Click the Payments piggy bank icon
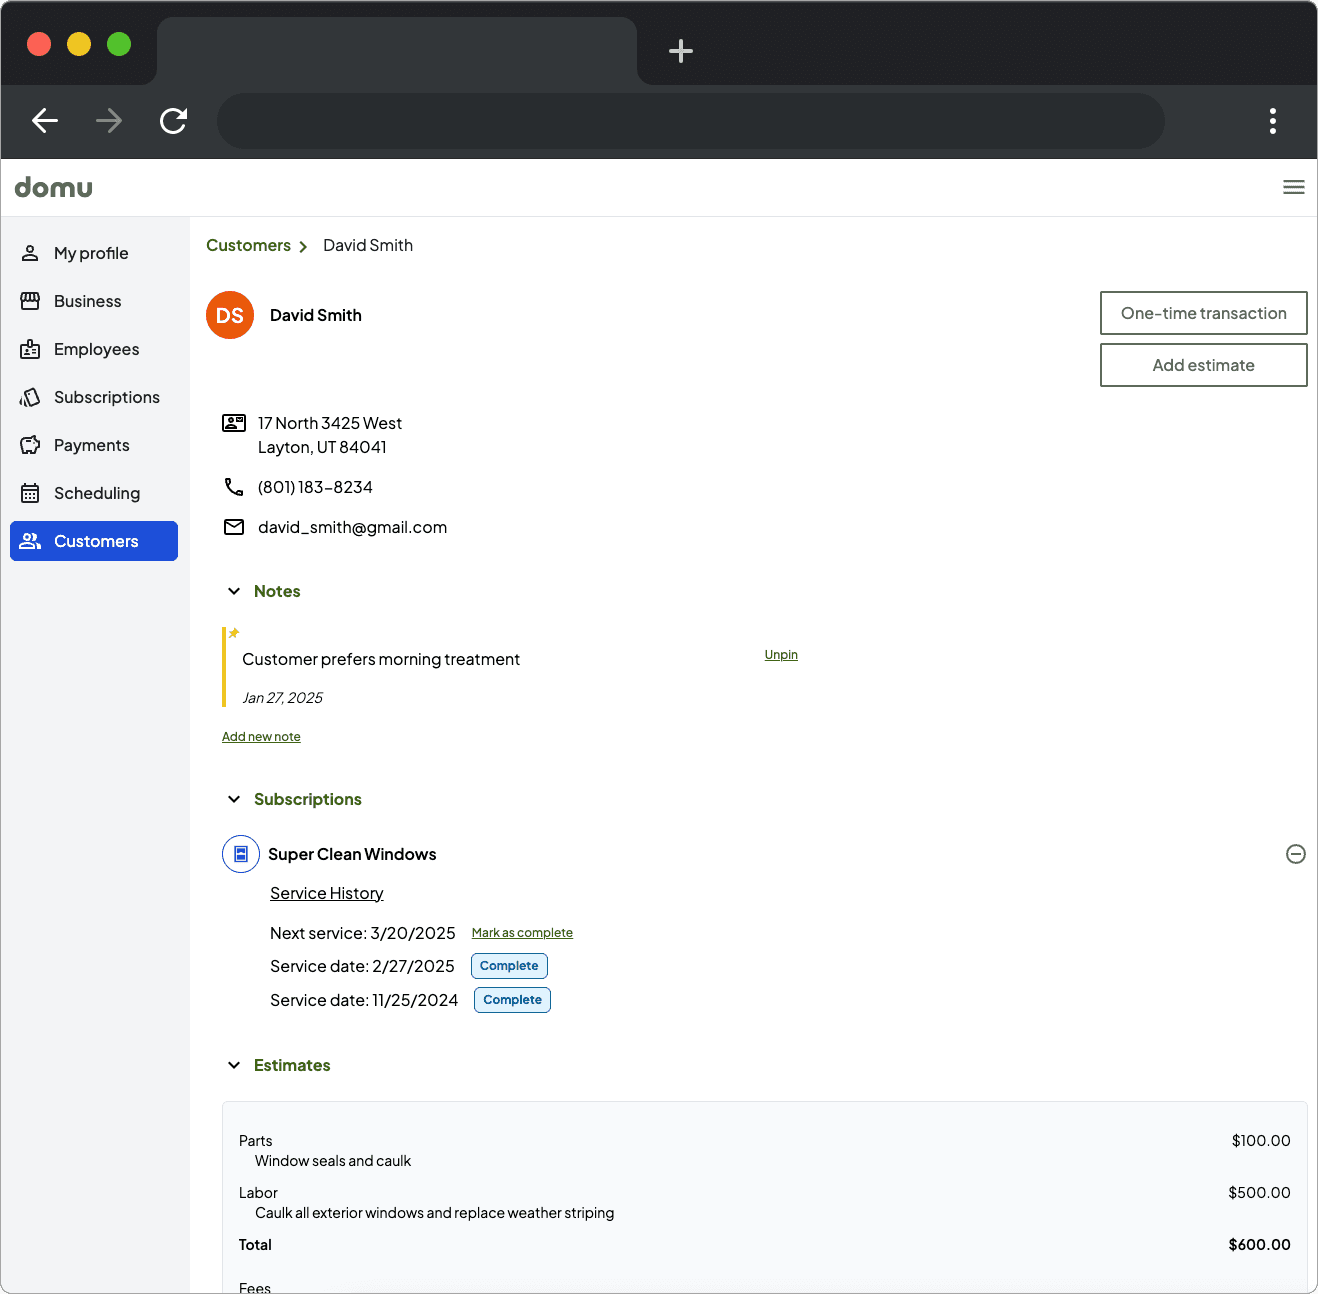1318x1294 pixels. point(30,445)
